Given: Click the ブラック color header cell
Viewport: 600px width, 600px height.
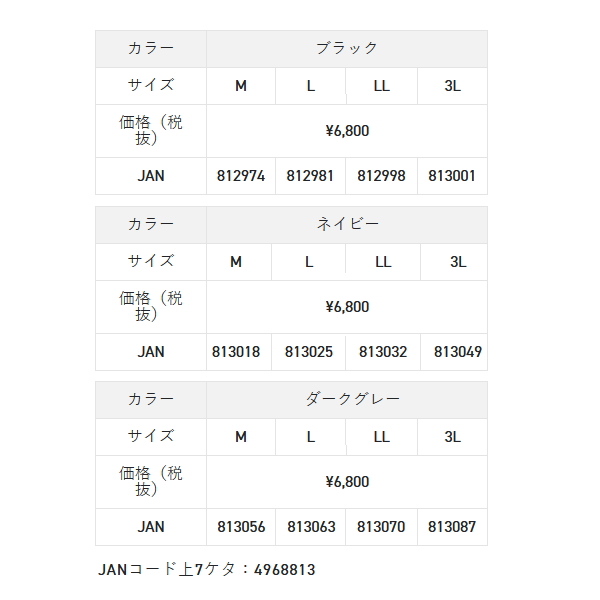Looking at the screenshot, I should [347, 48].
